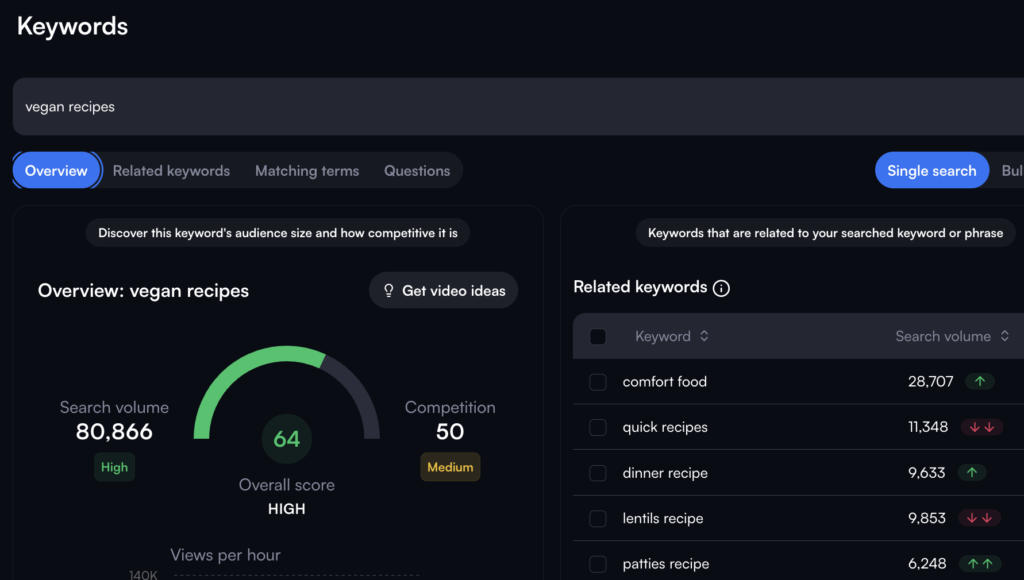The width and height of the screenshot is (1024, 580).
Task: Click the Get video ideas button
Action: (443, 290)
